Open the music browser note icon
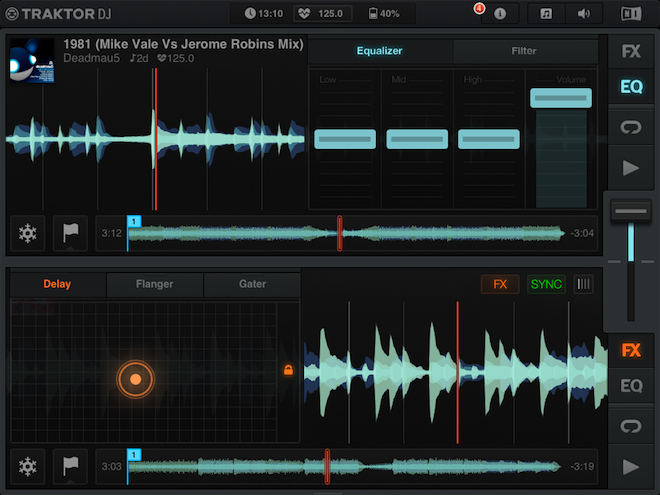The width and height of the screenshot is (660, 495). coord(546,14)
